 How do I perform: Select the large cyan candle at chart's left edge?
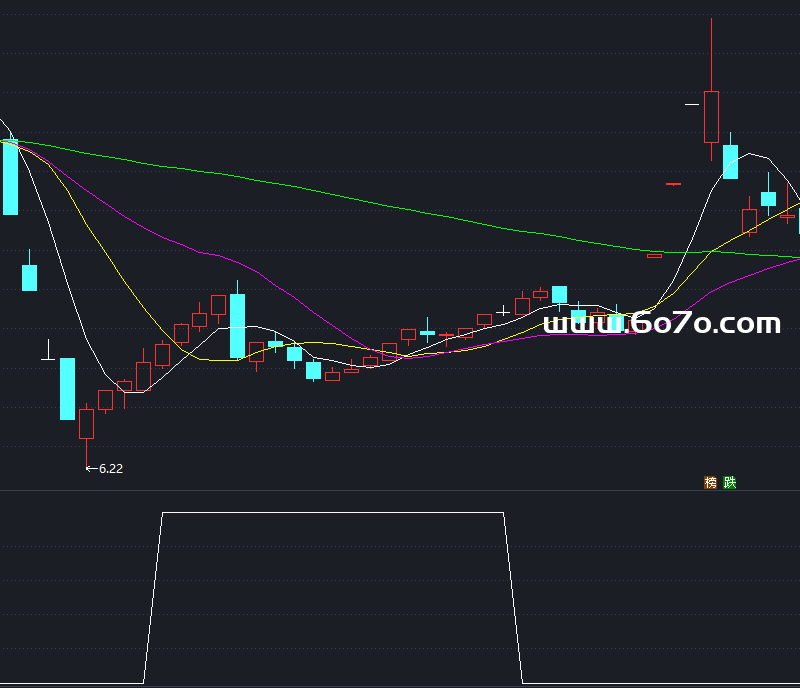coord(10,178)
